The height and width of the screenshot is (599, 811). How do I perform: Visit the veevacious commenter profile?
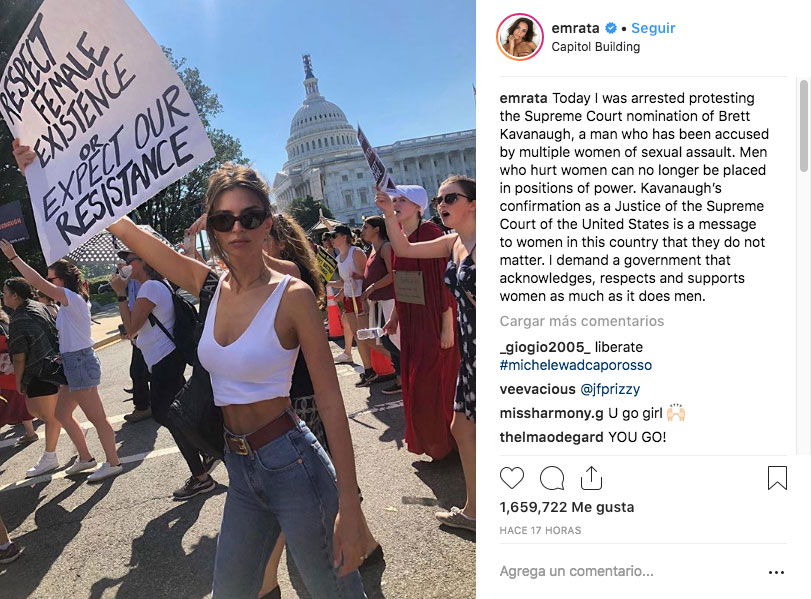tap(537, 389)
